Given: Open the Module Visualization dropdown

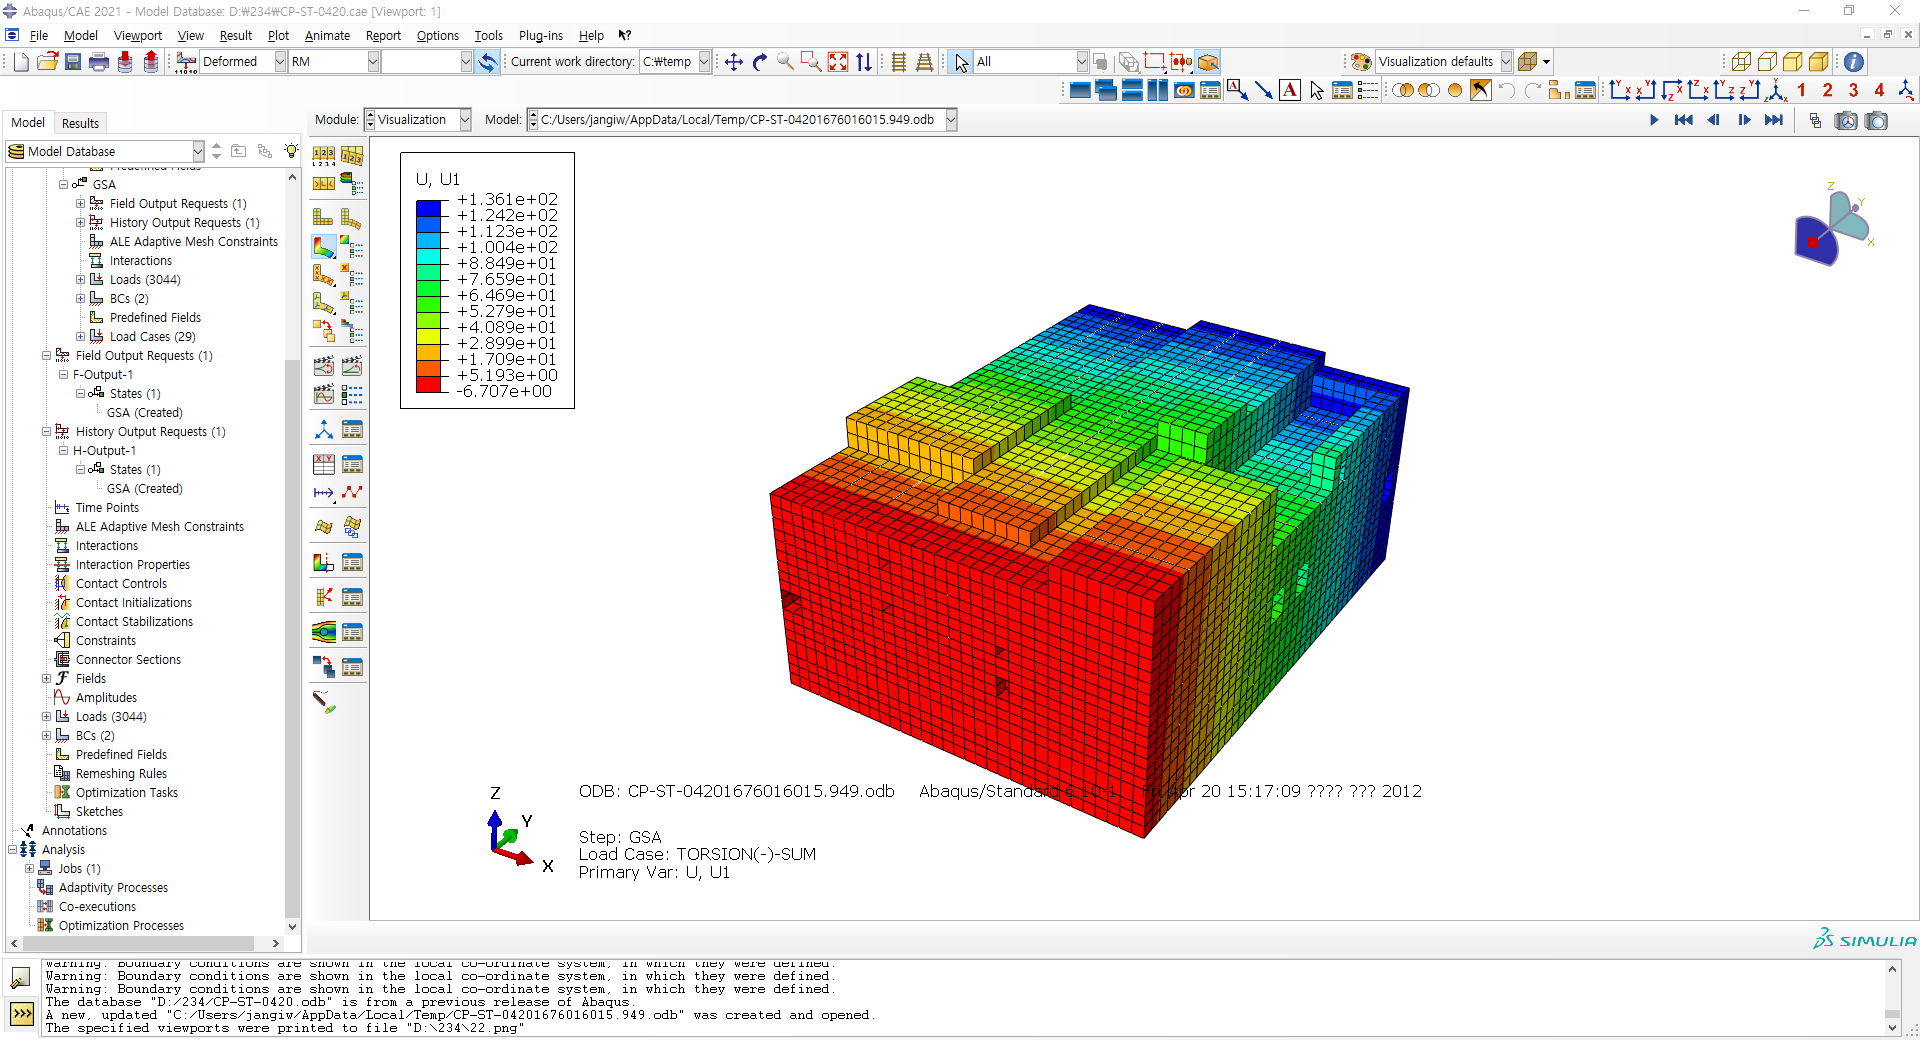Looking at the screenshot, I should pos(465,120).
